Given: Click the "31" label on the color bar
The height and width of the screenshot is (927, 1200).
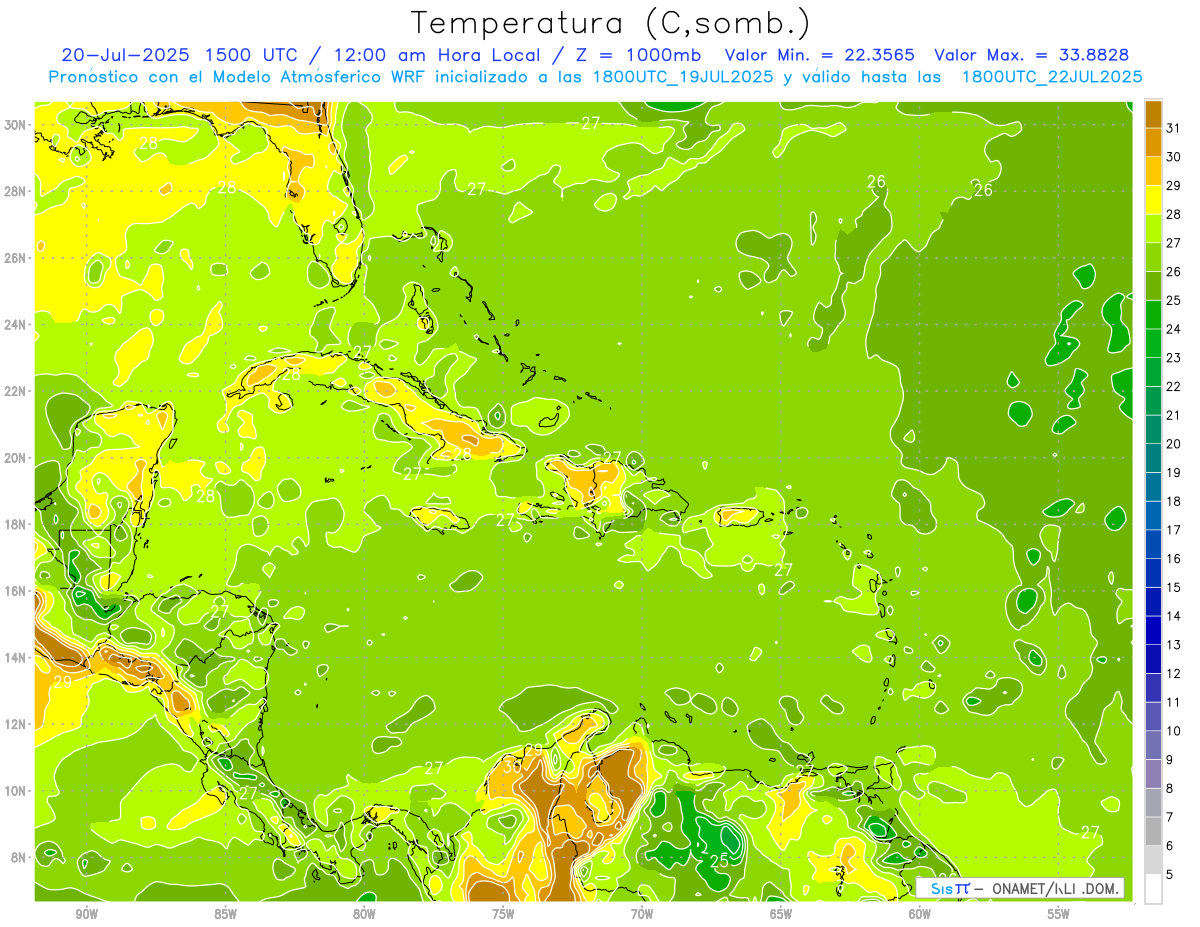Looking at the screenshot, I should coord(1174,127).
